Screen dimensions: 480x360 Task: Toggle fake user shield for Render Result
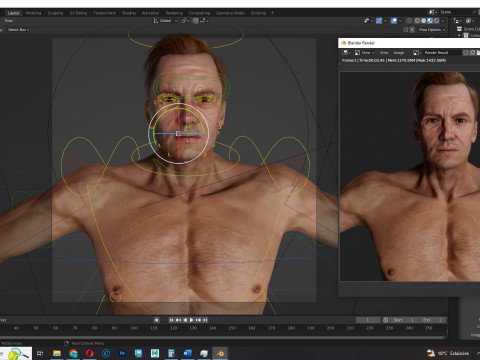[x=466, y=53]
